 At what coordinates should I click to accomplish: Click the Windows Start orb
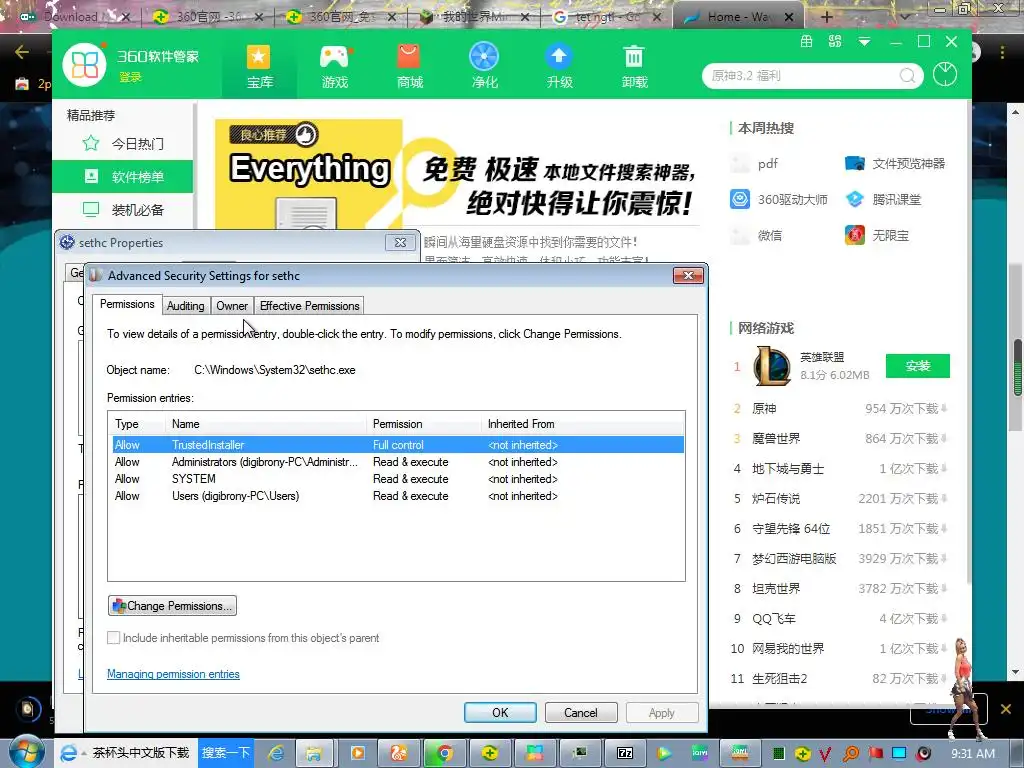pos(26,752)
